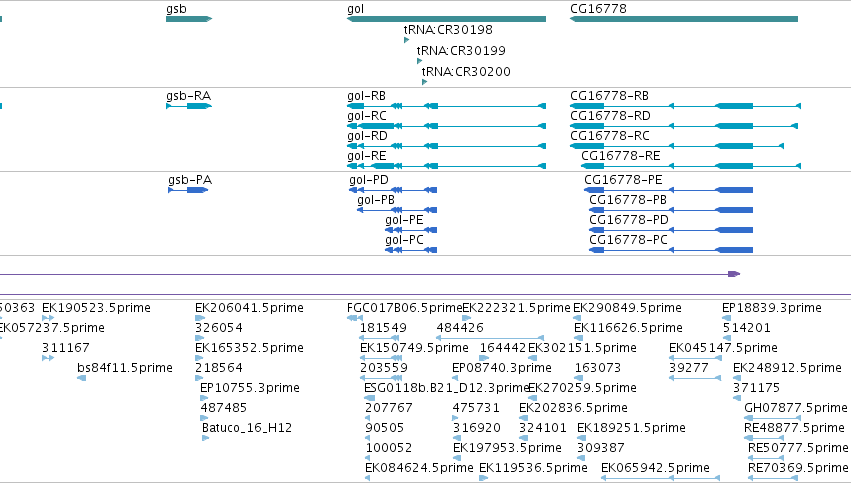This screenshot has height=483, width=851.
Task: Click the 203559 feature label
Action: pyautogui.click(x=384, y=368)
